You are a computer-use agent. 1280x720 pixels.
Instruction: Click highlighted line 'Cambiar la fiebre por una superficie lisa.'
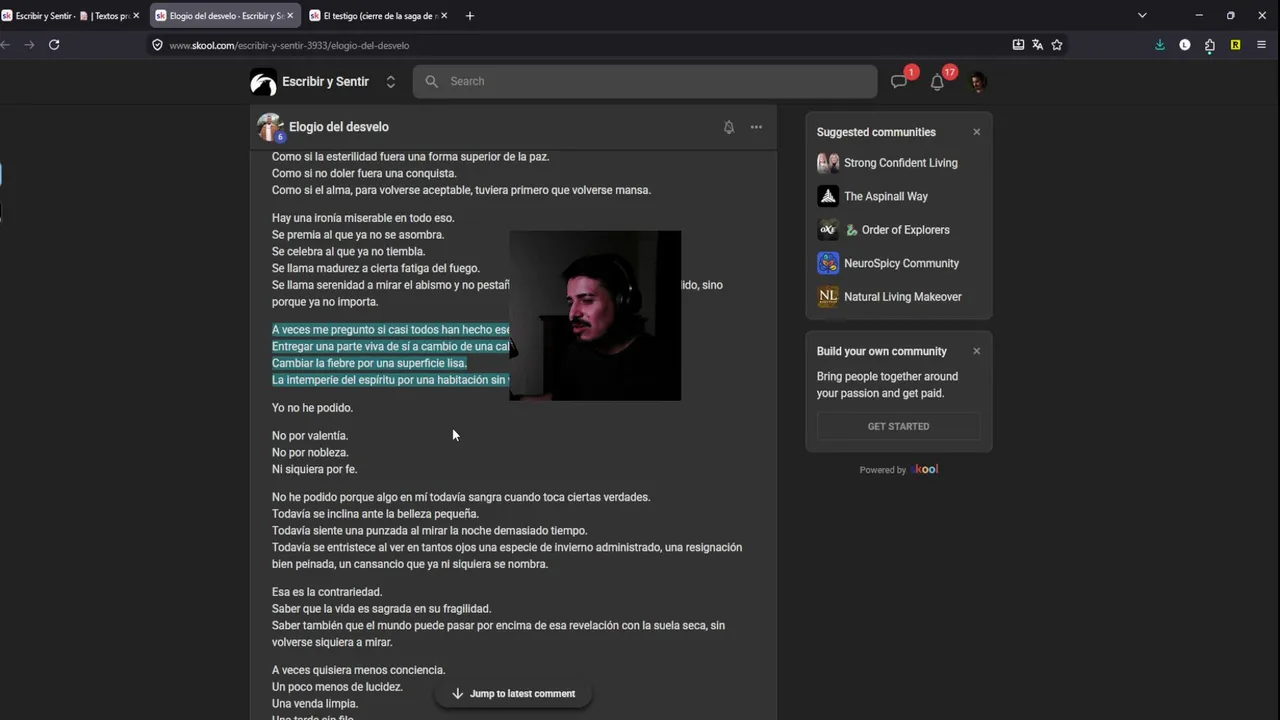(369, 363)
